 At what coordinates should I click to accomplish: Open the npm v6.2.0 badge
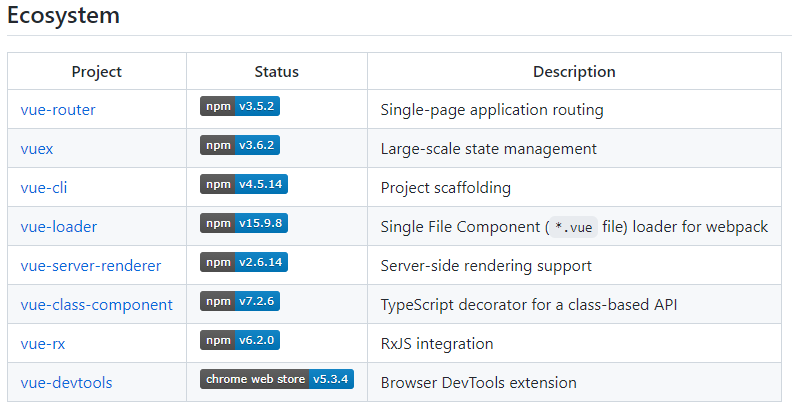click(x=240, y=341)
